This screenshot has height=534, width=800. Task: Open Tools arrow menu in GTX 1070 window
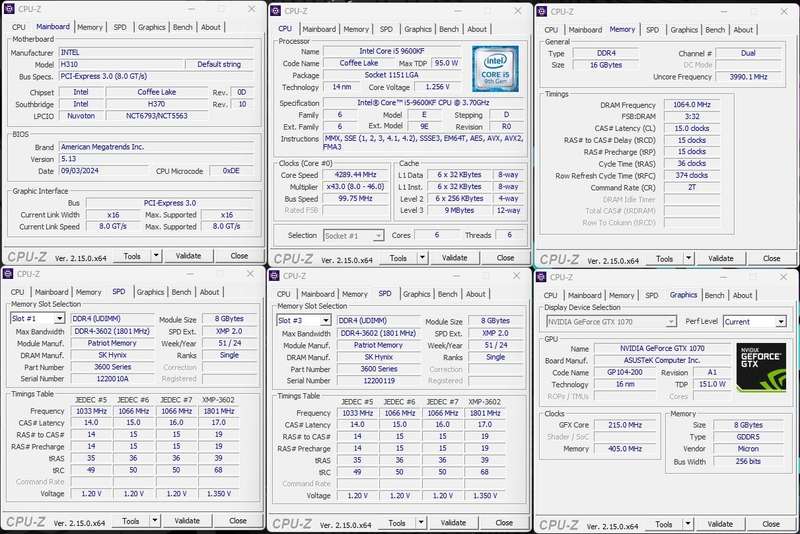(688, 524)
